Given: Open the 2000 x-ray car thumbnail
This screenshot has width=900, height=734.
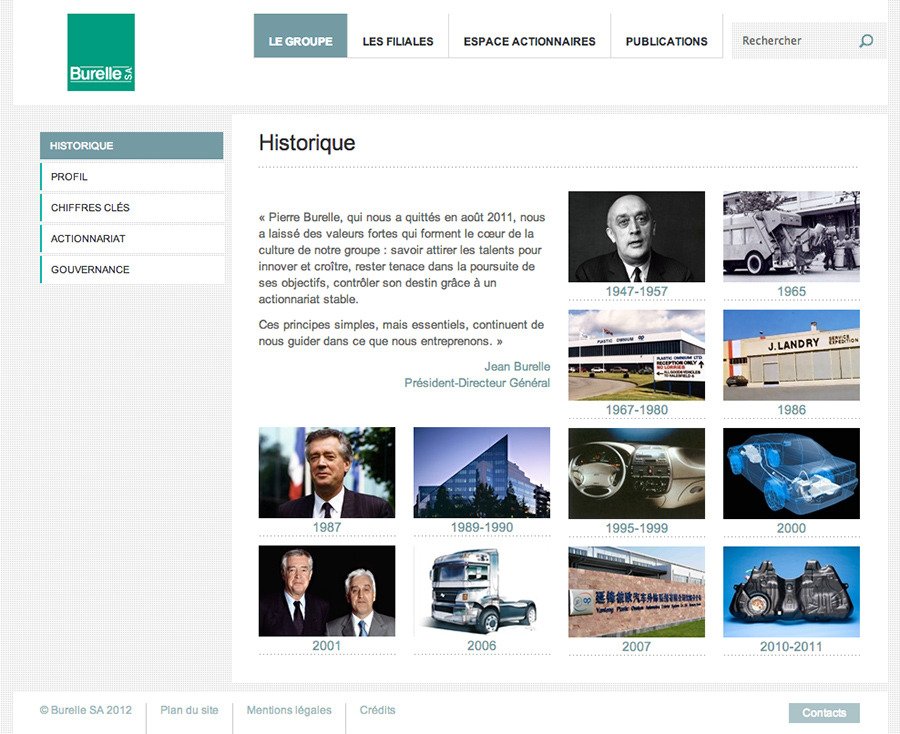Looking at the screenshot, I should [791, 473].
